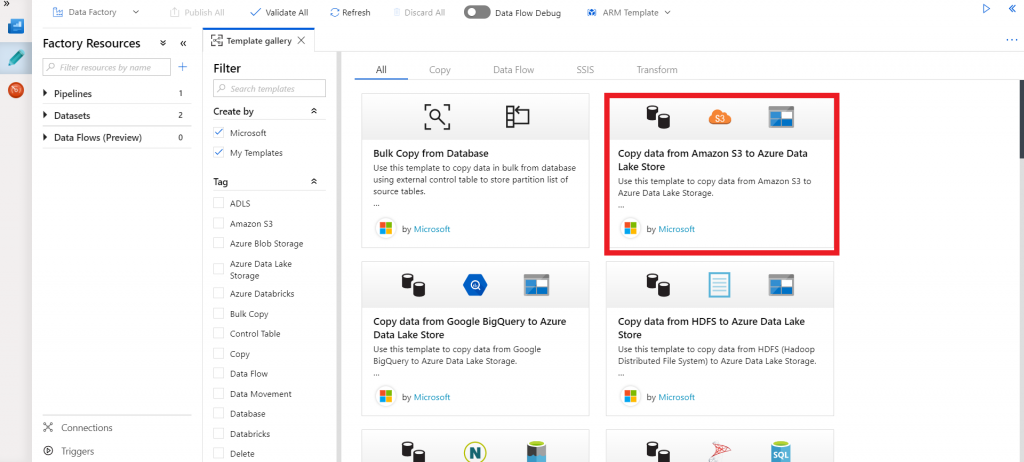The height and width of the screenshot is (462, 1024).
Task: Check the Azure Blob Storage tag checkbox
Action: (219, 243)
